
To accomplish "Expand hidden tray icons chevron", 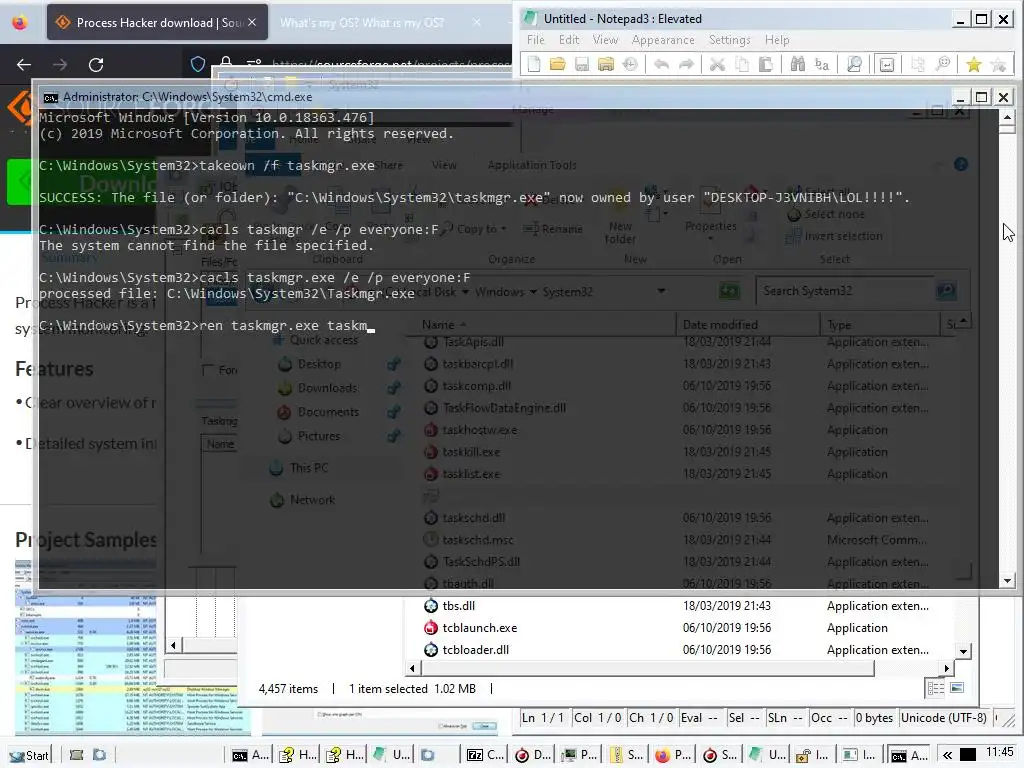I will (948, 756).
